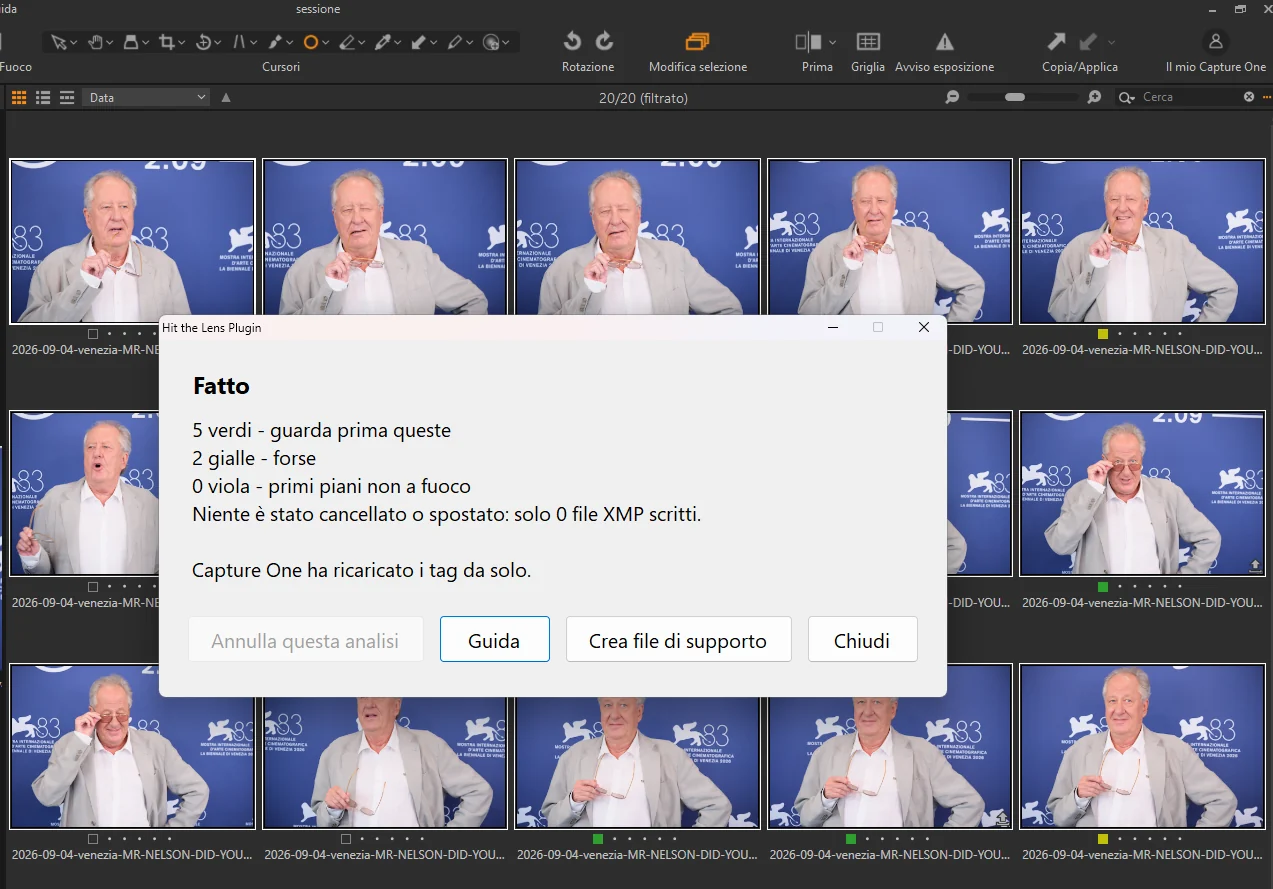Select the Crop cursor tool
This screenshot has height=889, width=1273.
click(167, 42)
